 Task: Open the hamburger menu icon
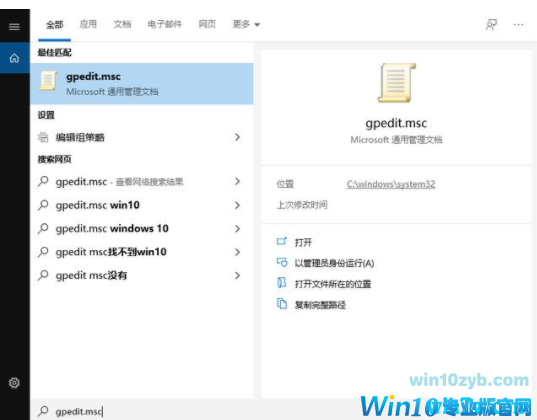[14, 26]
